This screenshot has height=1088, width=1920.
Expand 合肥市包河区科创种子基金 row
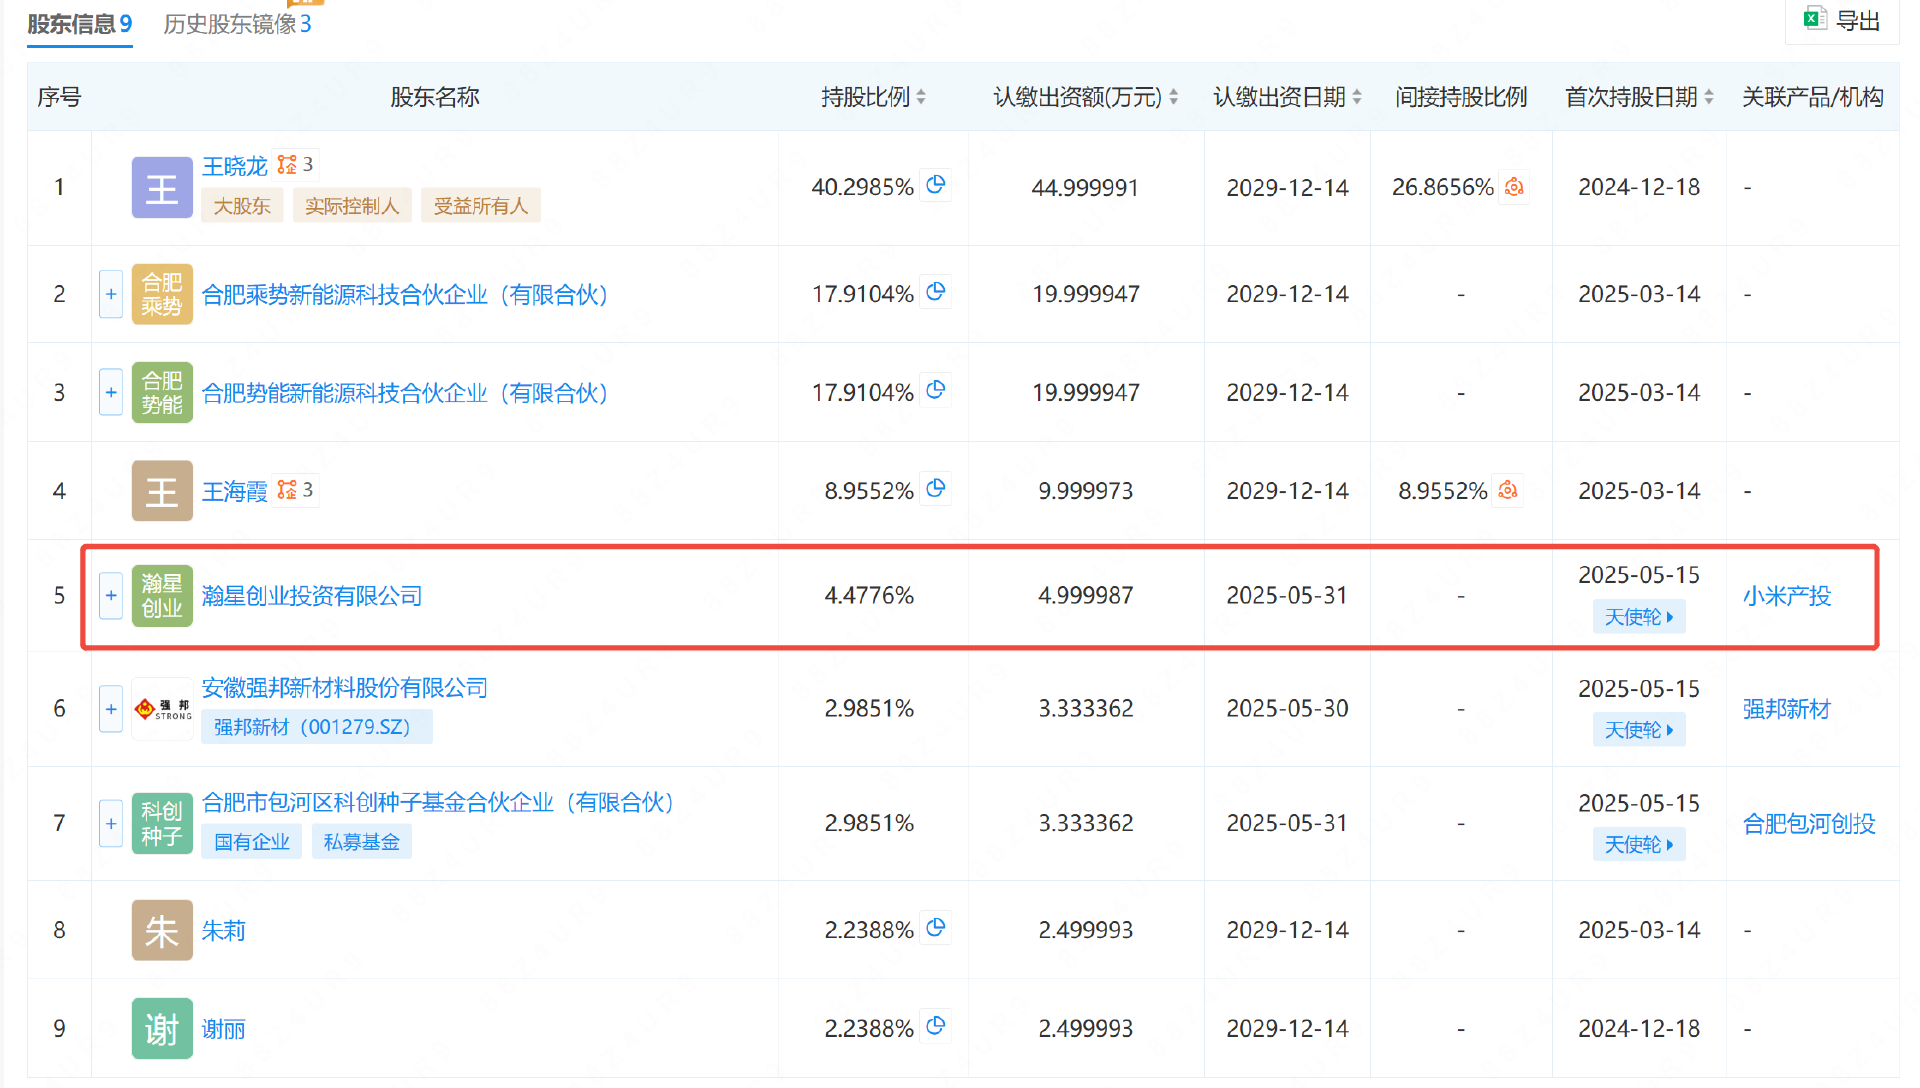click(x=111, y=823)
